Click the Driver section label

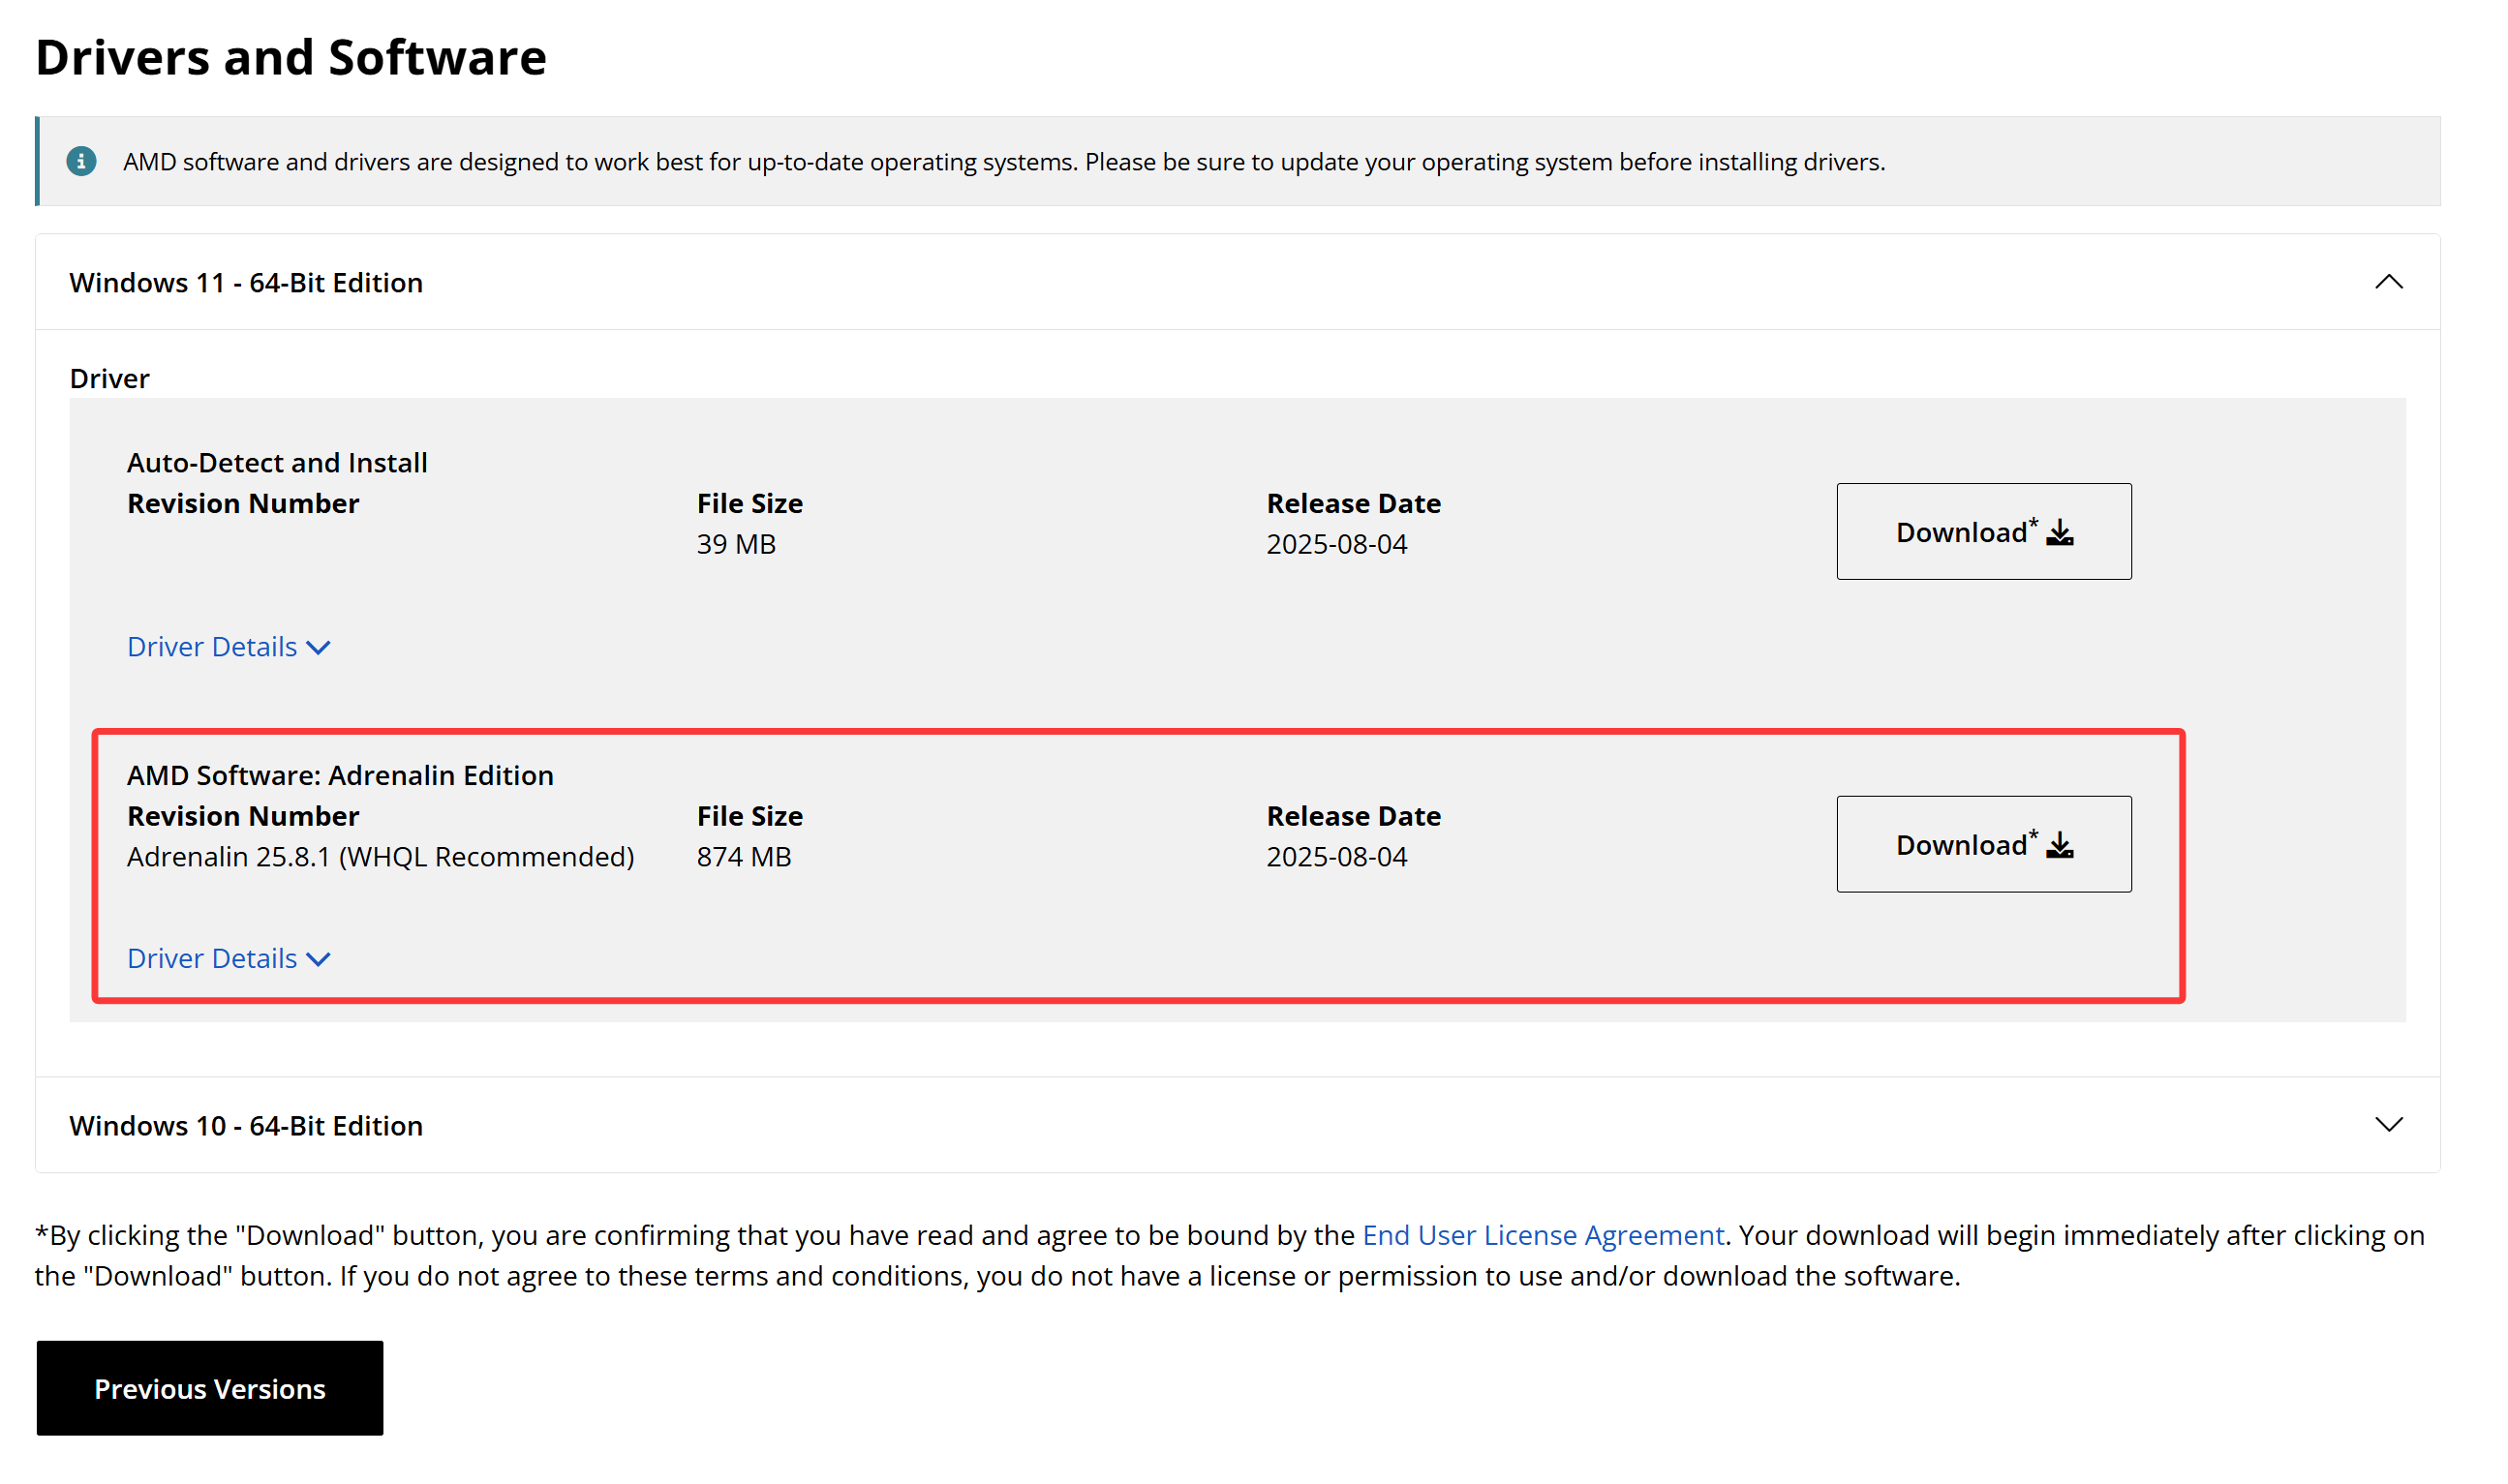(109, 379)
